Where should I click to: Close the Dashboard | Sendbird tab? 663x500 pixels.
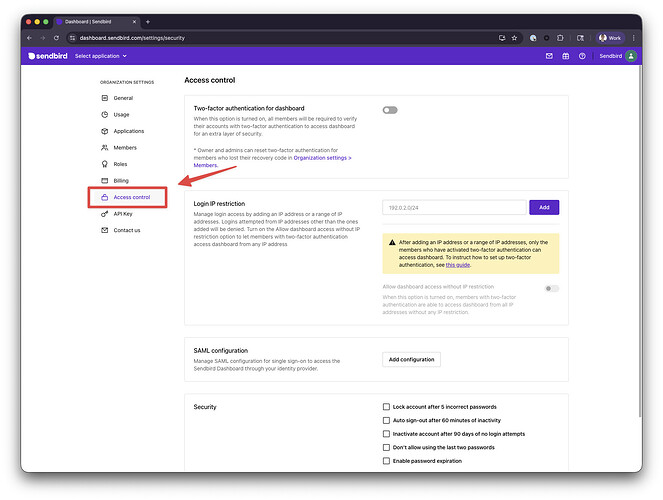click(134, 22)
